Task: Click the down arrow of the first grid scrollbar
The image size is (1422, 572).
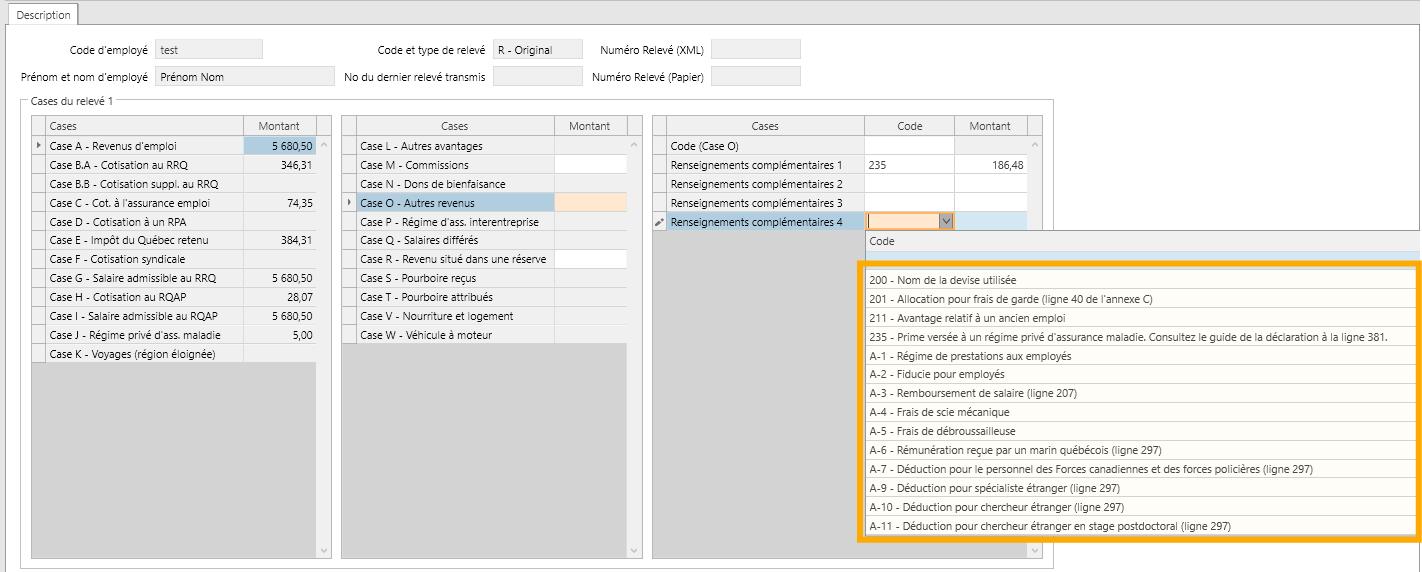Action: click(323, 550)
